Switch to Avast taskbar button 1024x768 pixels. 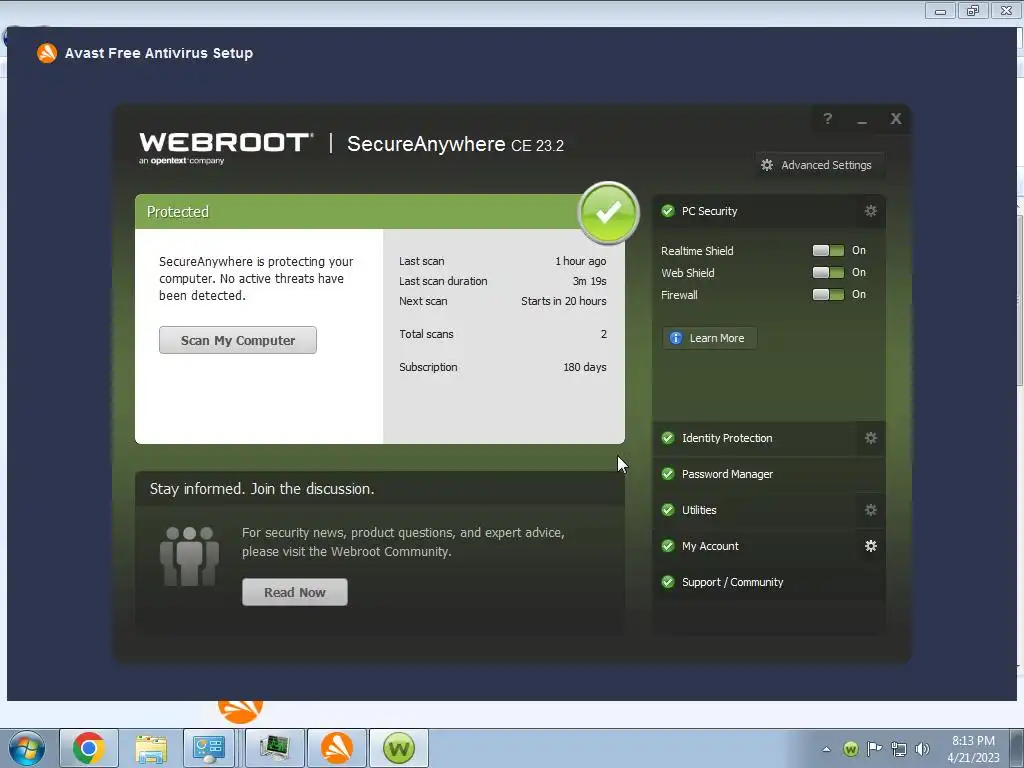[337, 748]
